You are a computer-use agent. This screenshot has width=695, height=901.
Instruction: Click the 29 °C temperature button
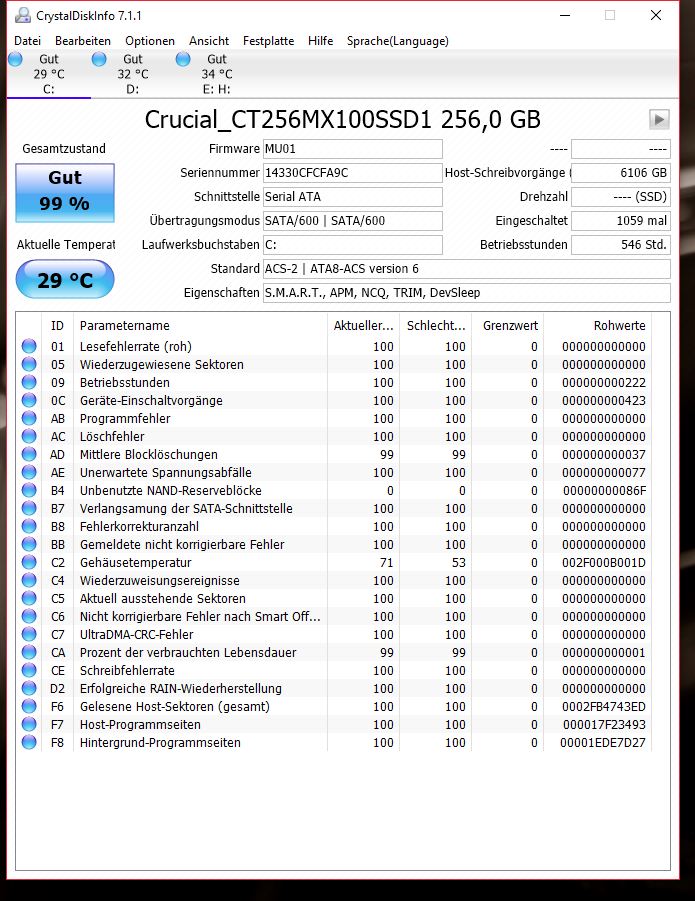[x=65, y=279]
